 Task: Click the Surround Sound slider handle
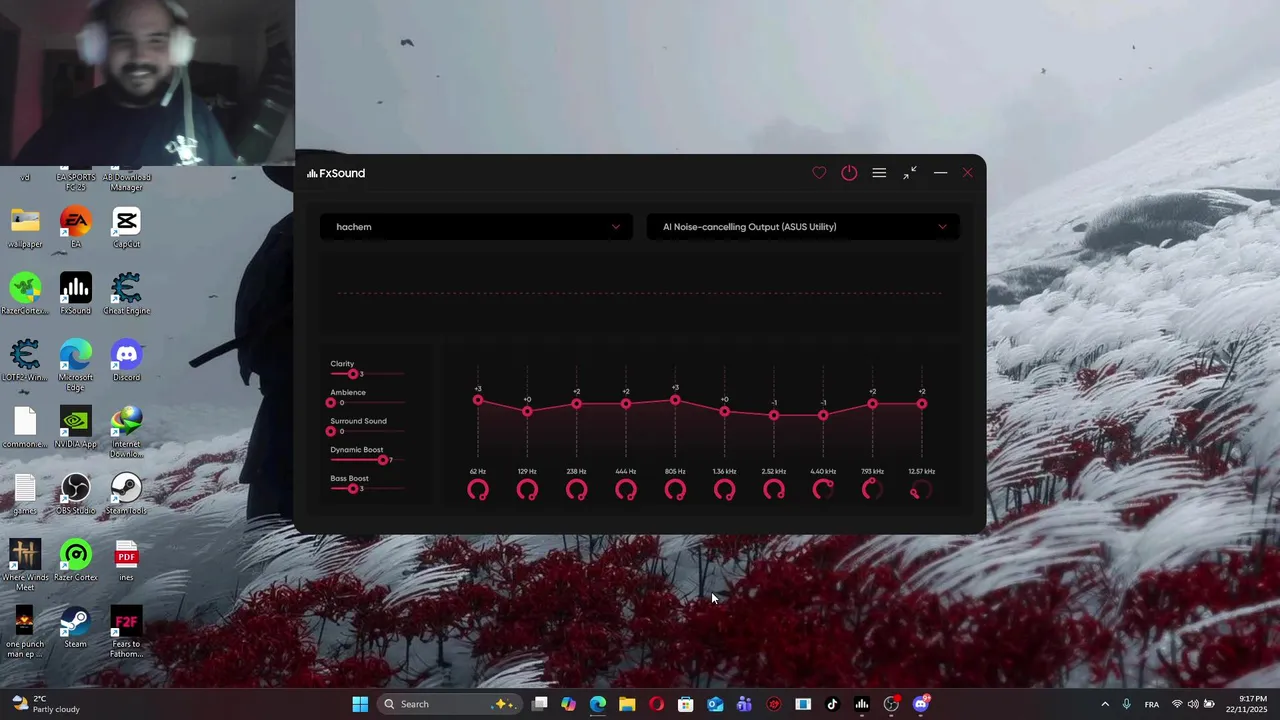(x=331, y=431)
